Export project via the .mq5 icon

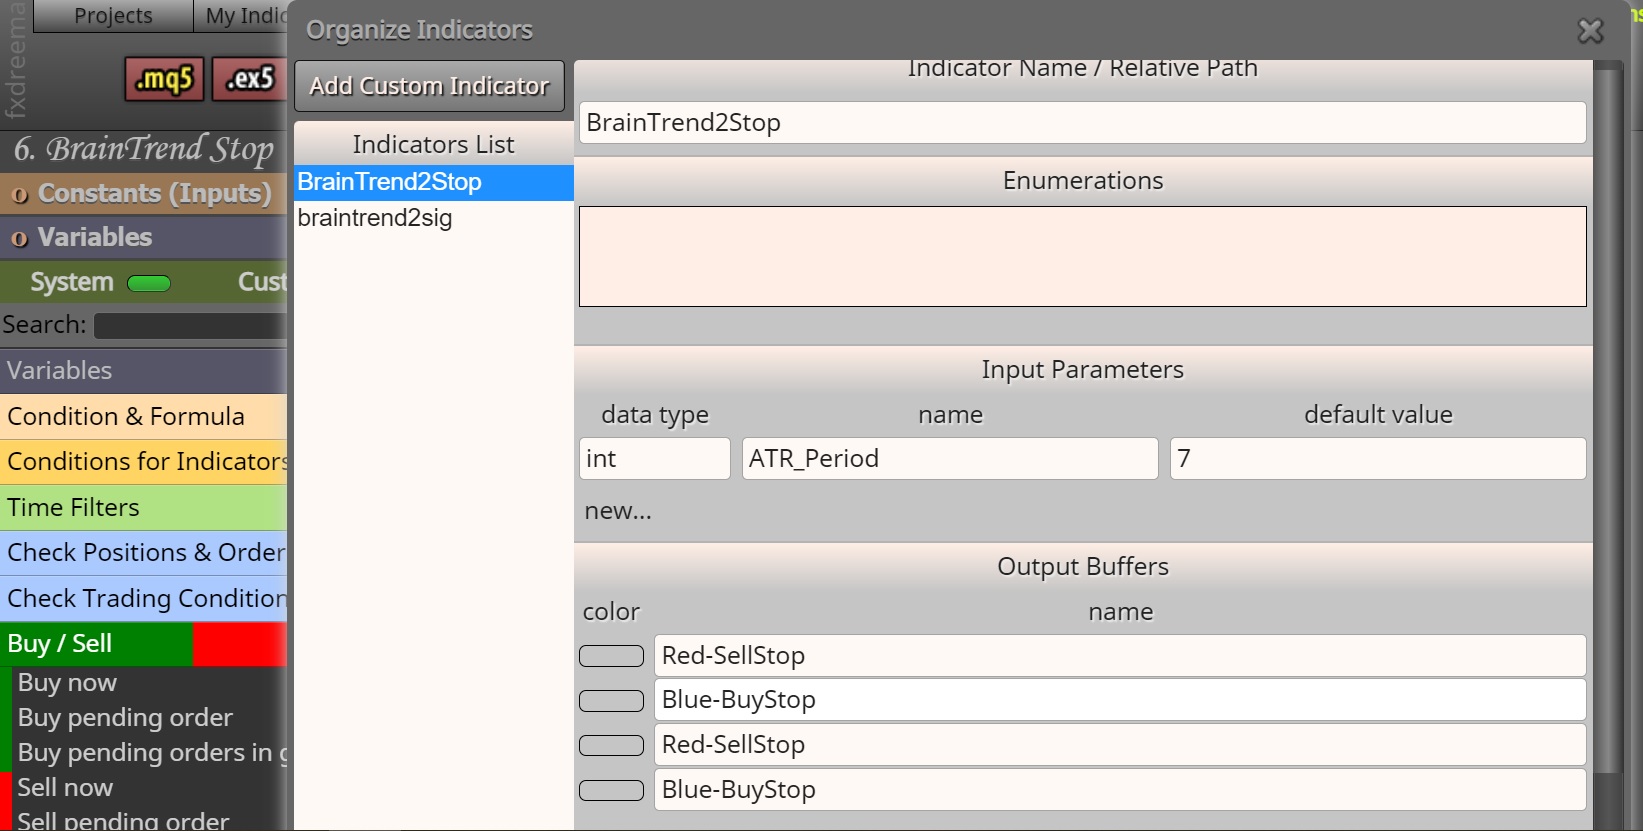164,79
